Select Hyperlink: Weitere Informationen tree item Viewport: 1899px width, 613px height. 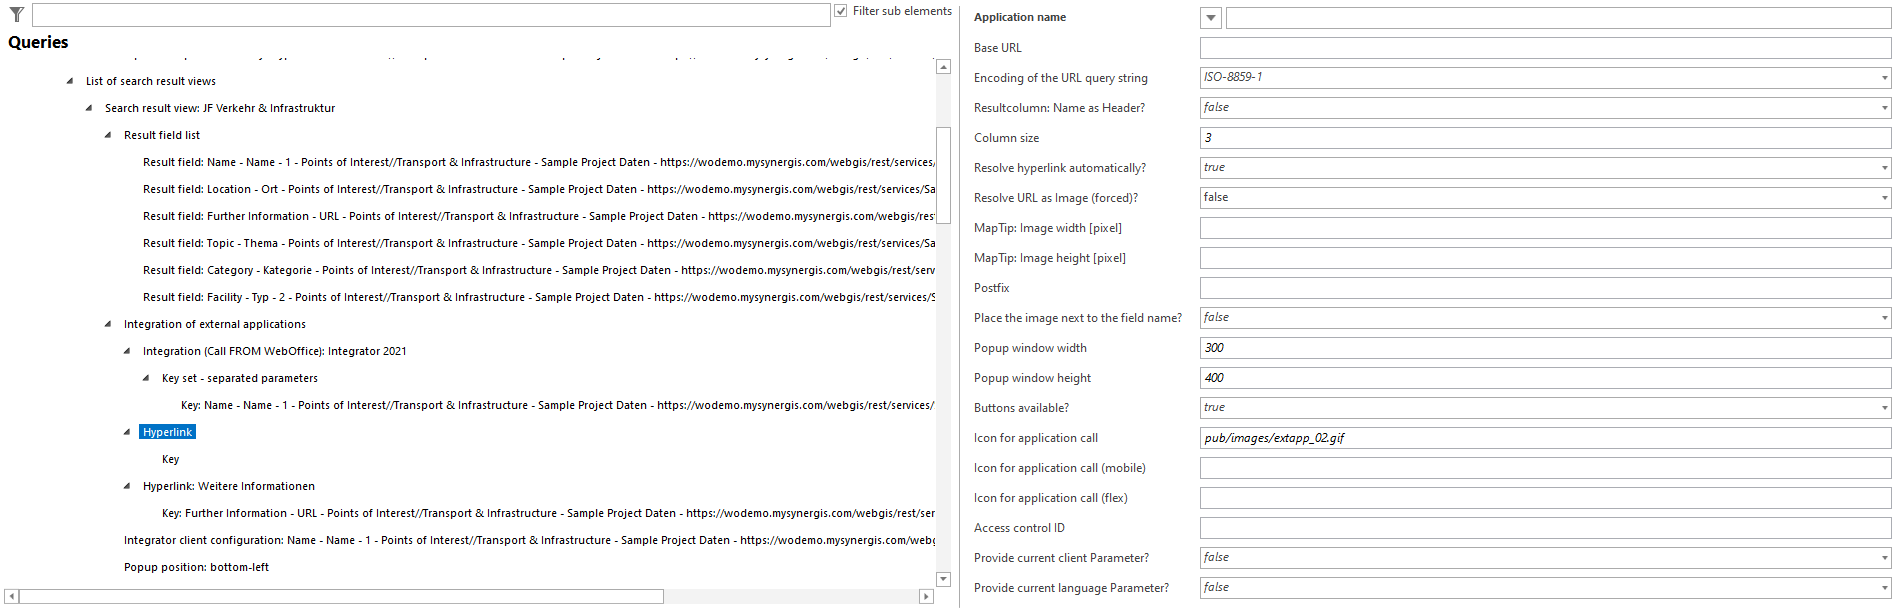pos(228,486)
